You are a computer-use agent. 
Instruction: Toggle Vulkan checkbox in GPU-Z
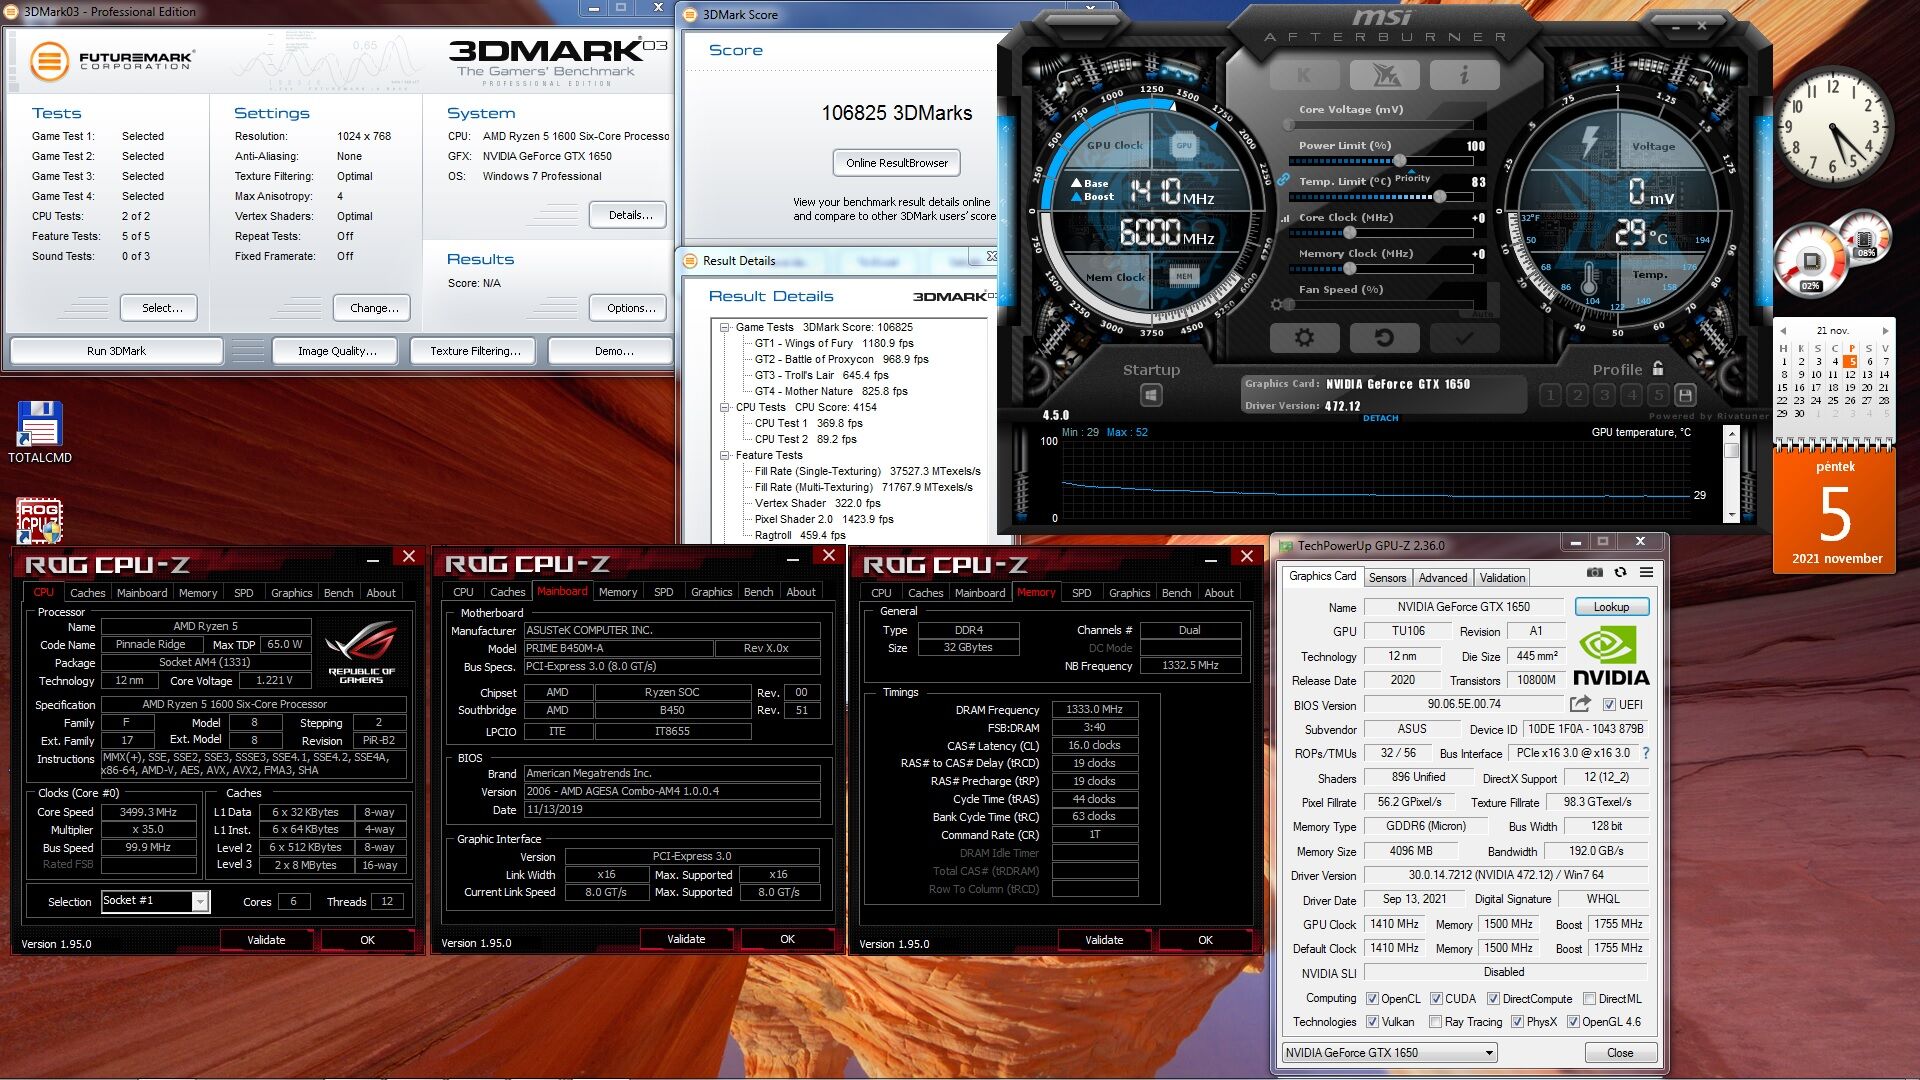(x=1373, y=1022)
